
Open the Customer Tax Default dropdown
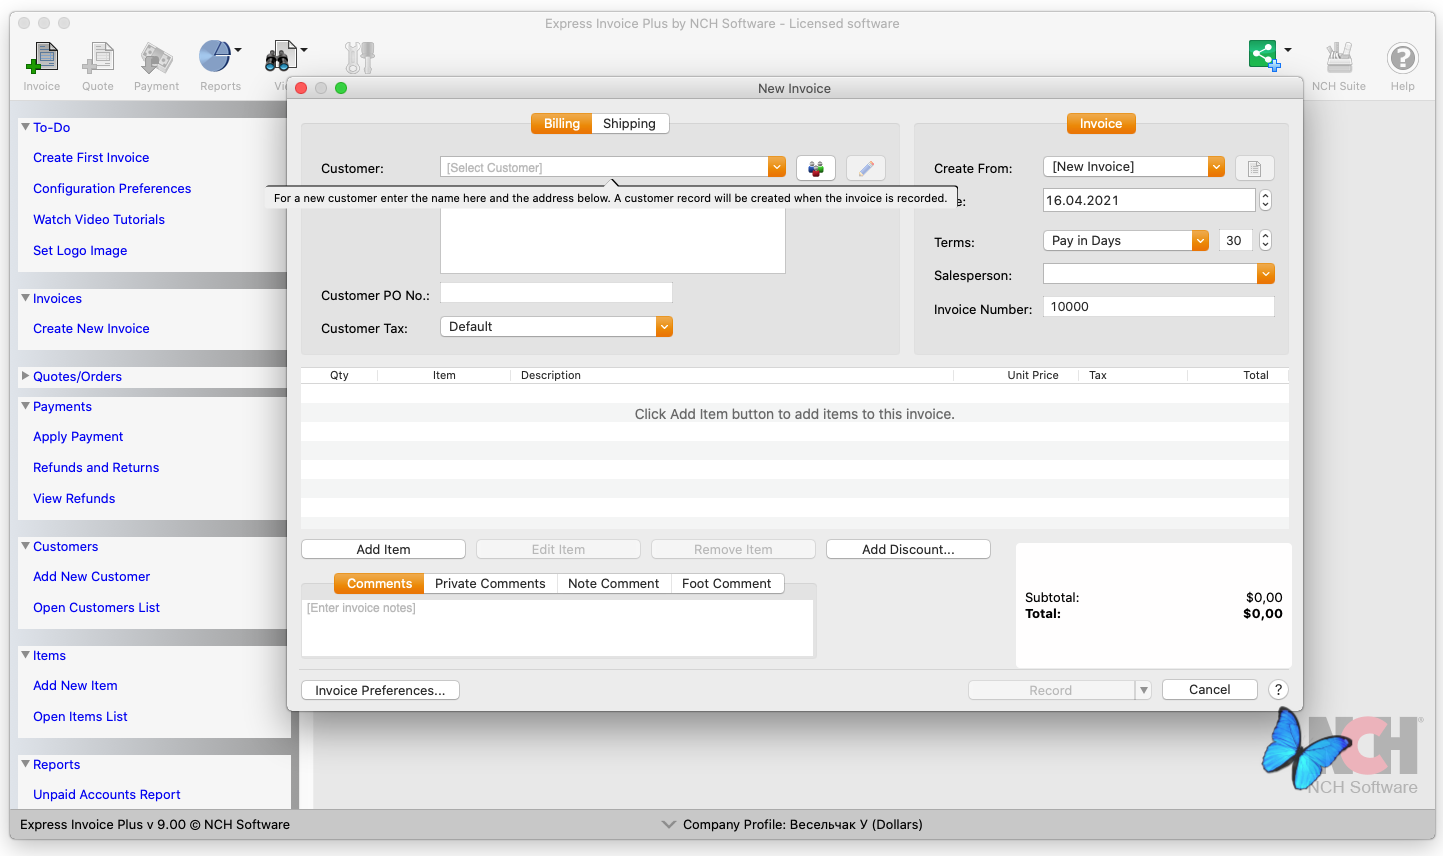664,327
